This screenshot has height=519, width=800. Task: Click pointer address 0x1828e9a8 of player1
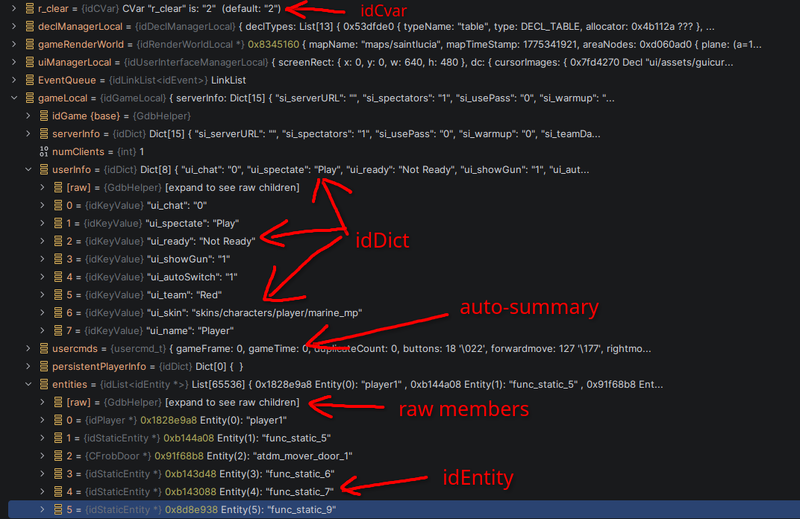point(168,420)
